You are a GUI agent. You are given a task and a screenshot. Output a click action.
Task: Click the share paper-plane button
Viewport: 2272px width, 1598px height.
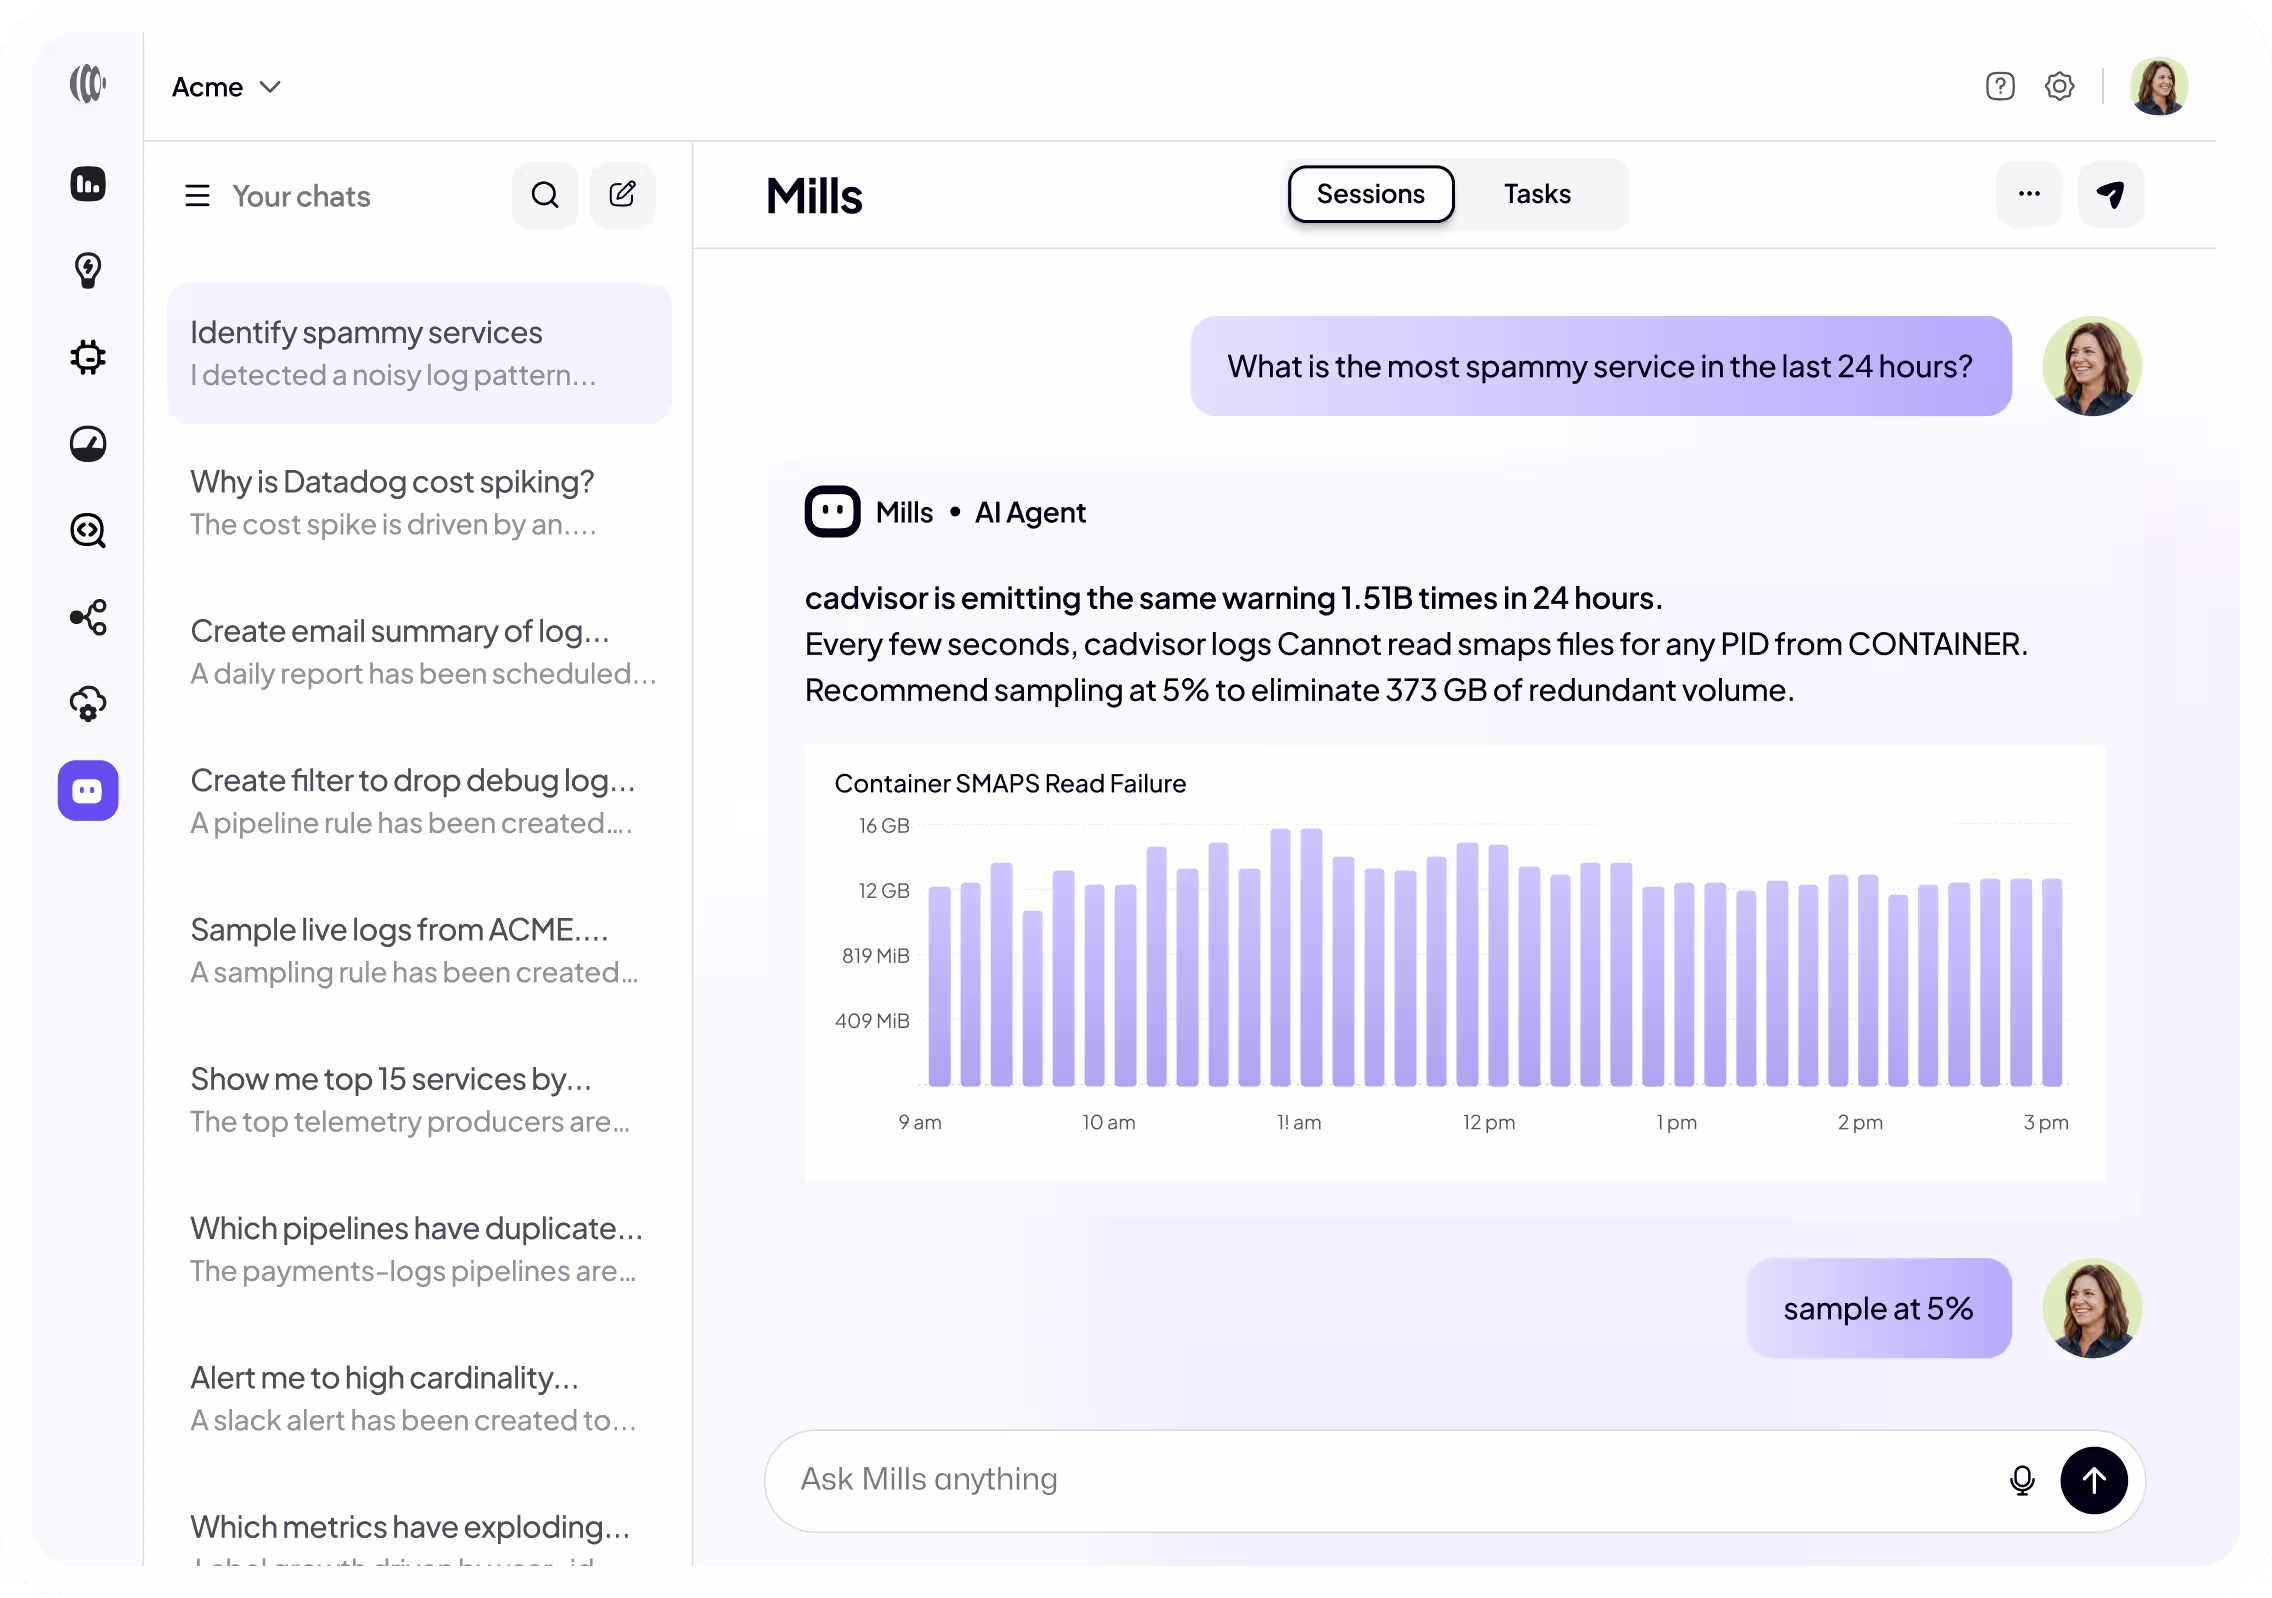pos(2111,194)
